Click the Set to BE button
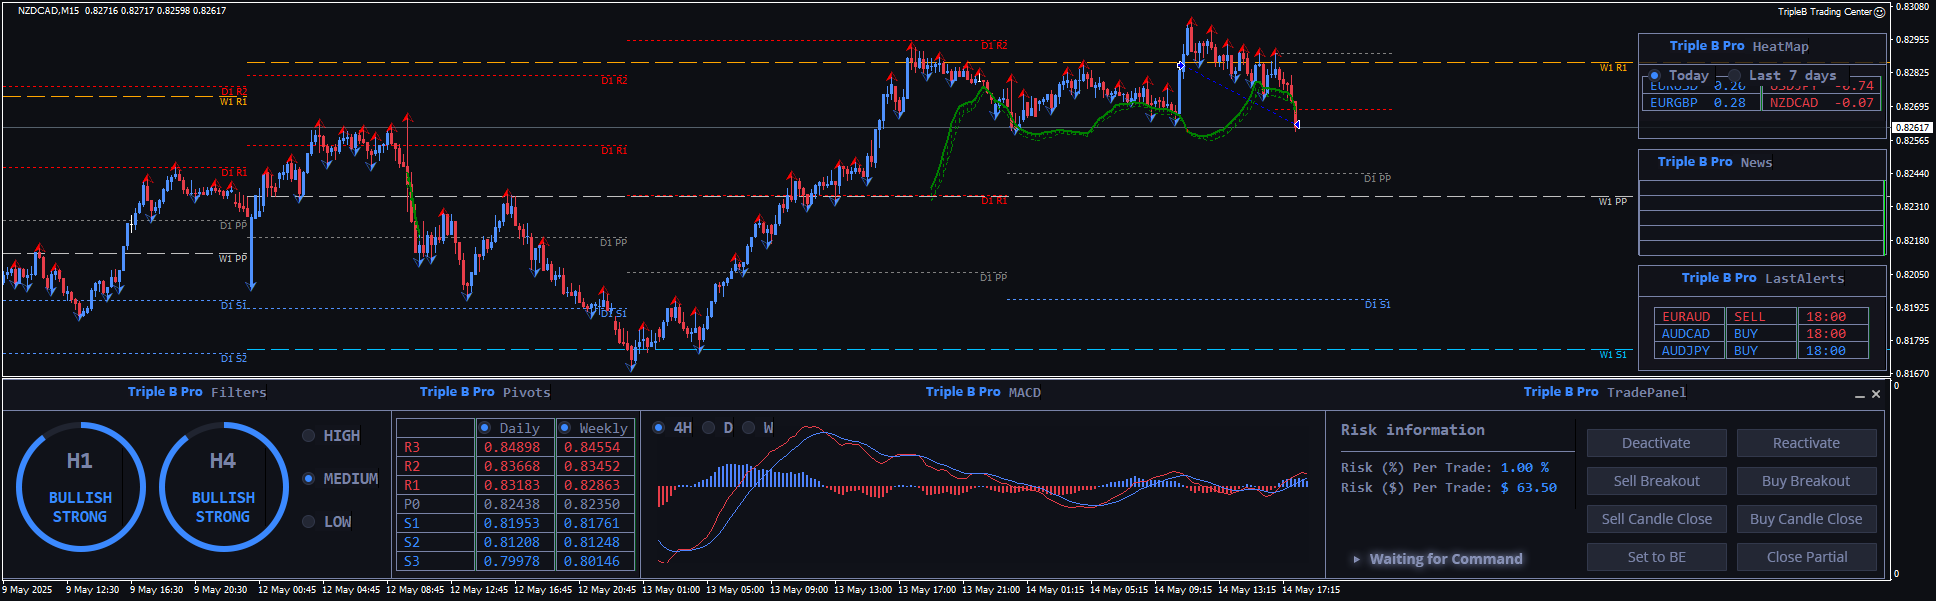The image size is (1936, 601). point(1656,557)
